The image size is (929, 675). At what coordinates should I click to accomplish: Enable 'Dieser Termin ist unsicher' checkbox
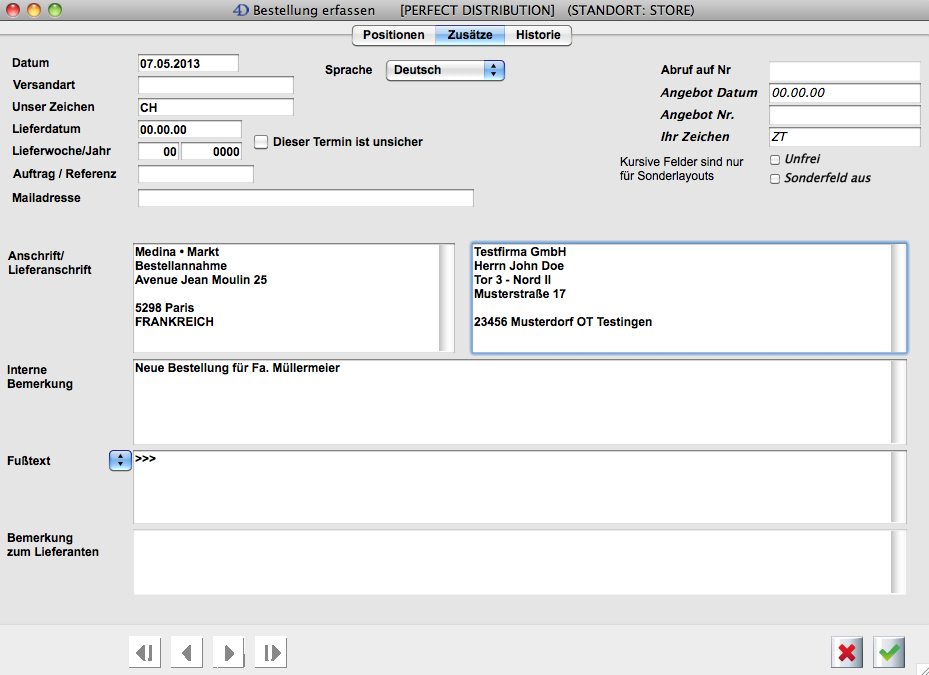click(261, 142)
